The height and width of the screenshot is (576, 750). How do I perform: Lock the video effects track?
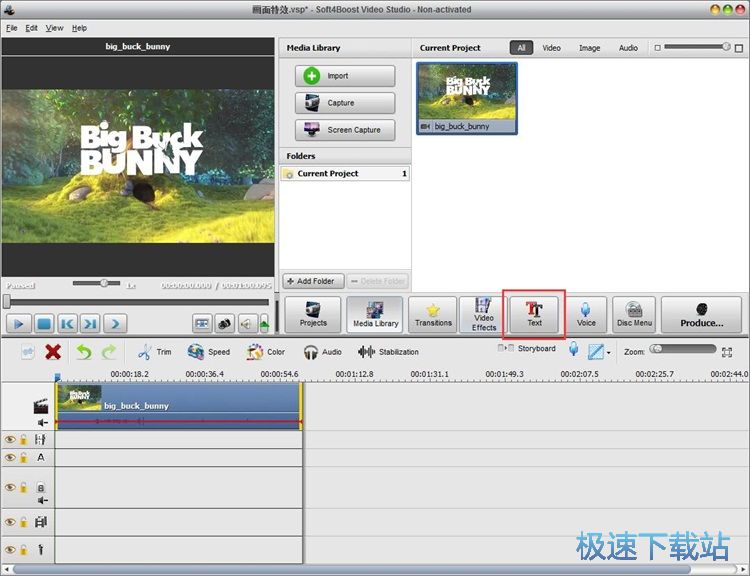[x=23, y=439]
